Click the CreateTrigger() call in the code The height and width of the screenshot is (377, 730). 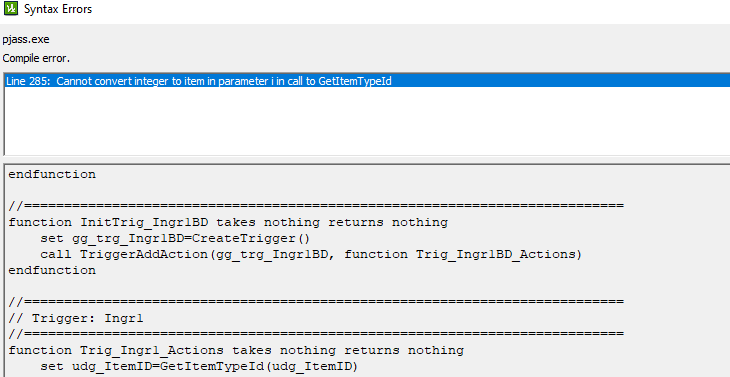251,238
